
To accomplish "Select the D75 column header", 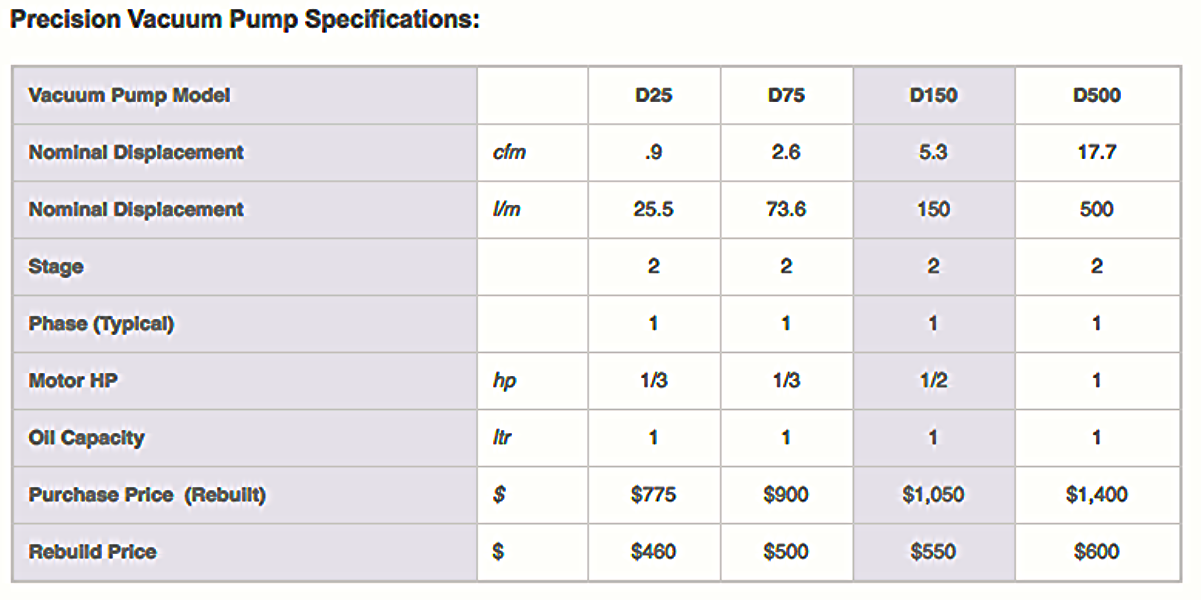I will [x=786, y=96].
